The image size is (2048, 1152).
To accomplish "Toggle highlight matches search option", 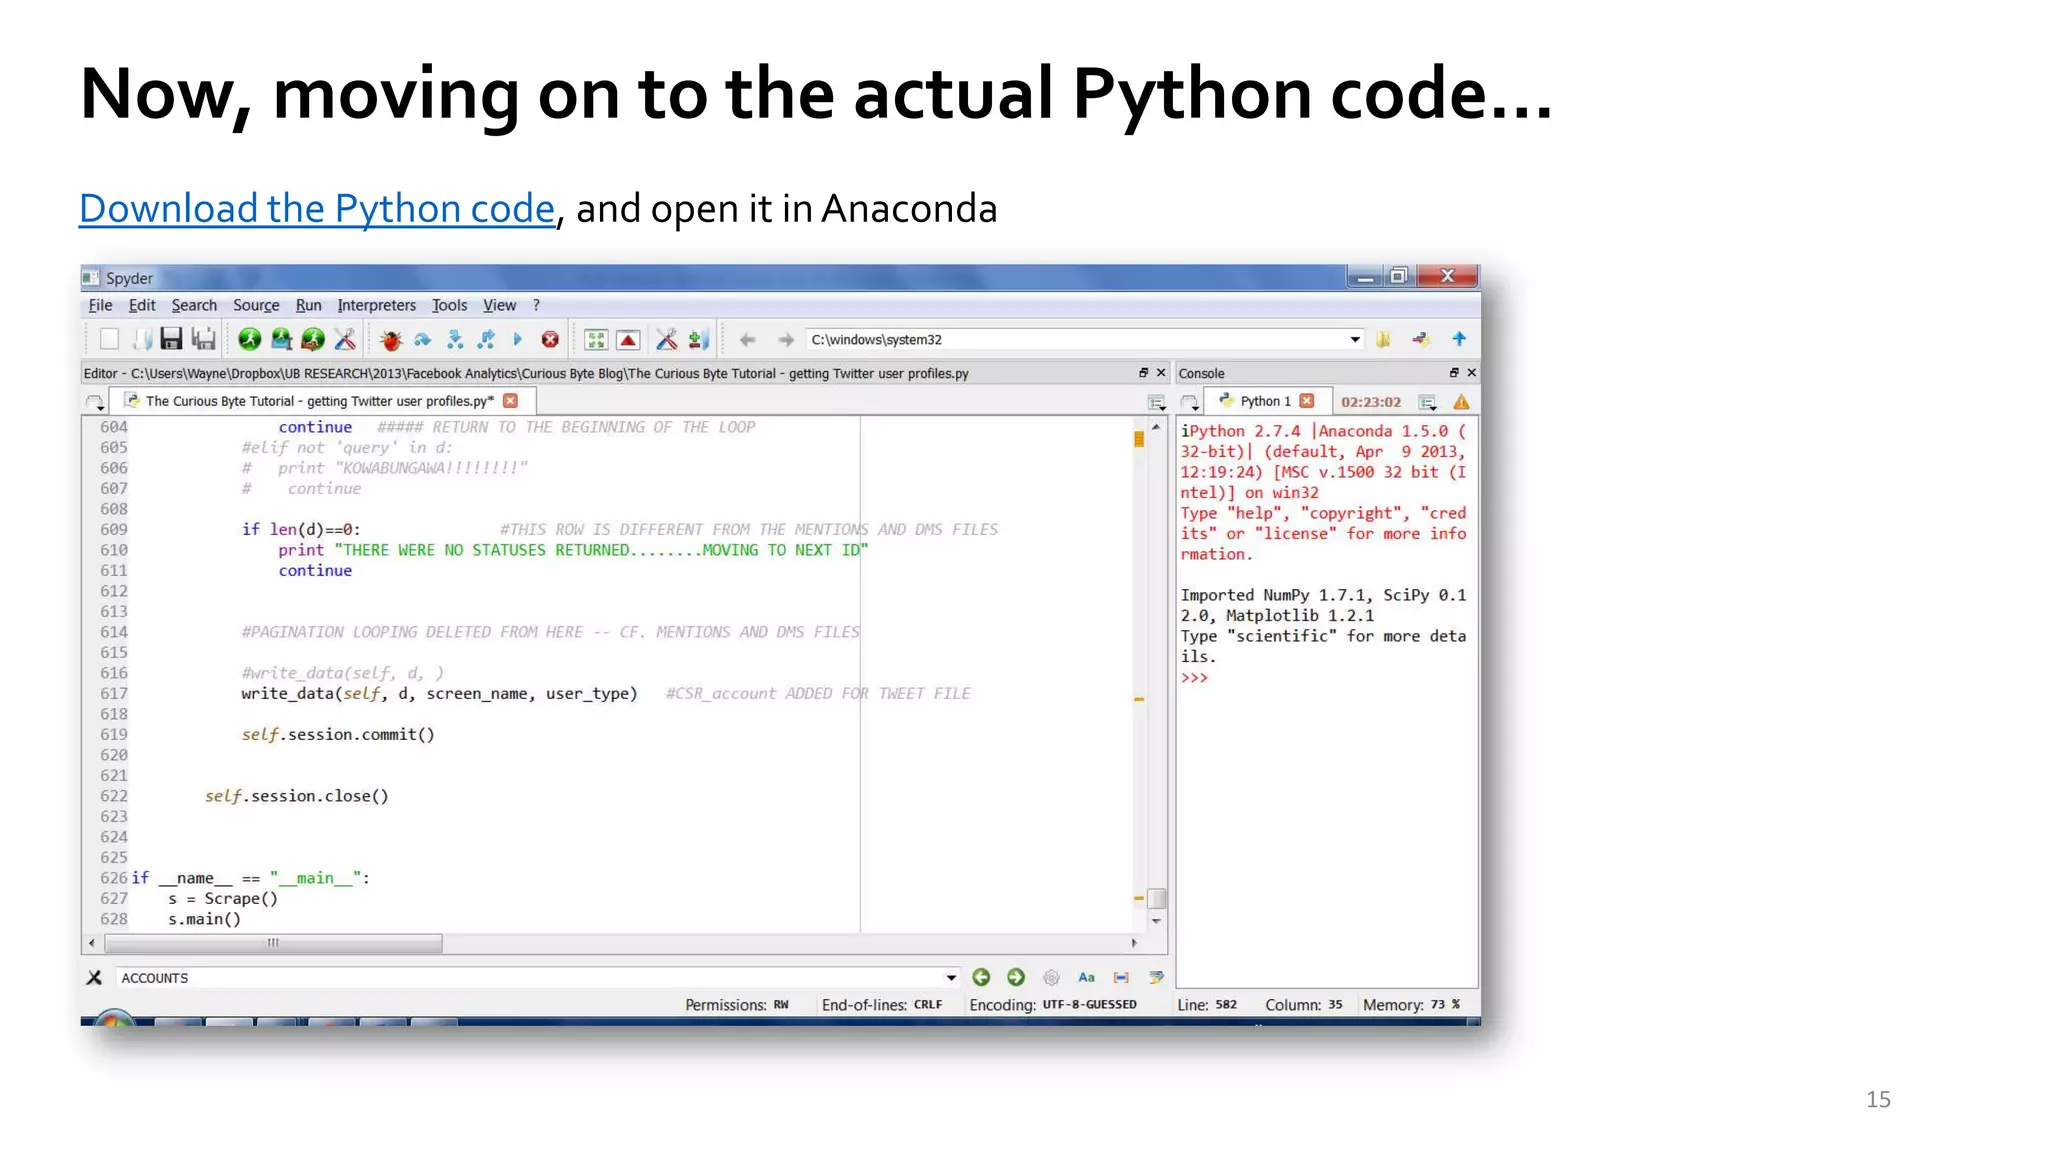I will 1156,977.
